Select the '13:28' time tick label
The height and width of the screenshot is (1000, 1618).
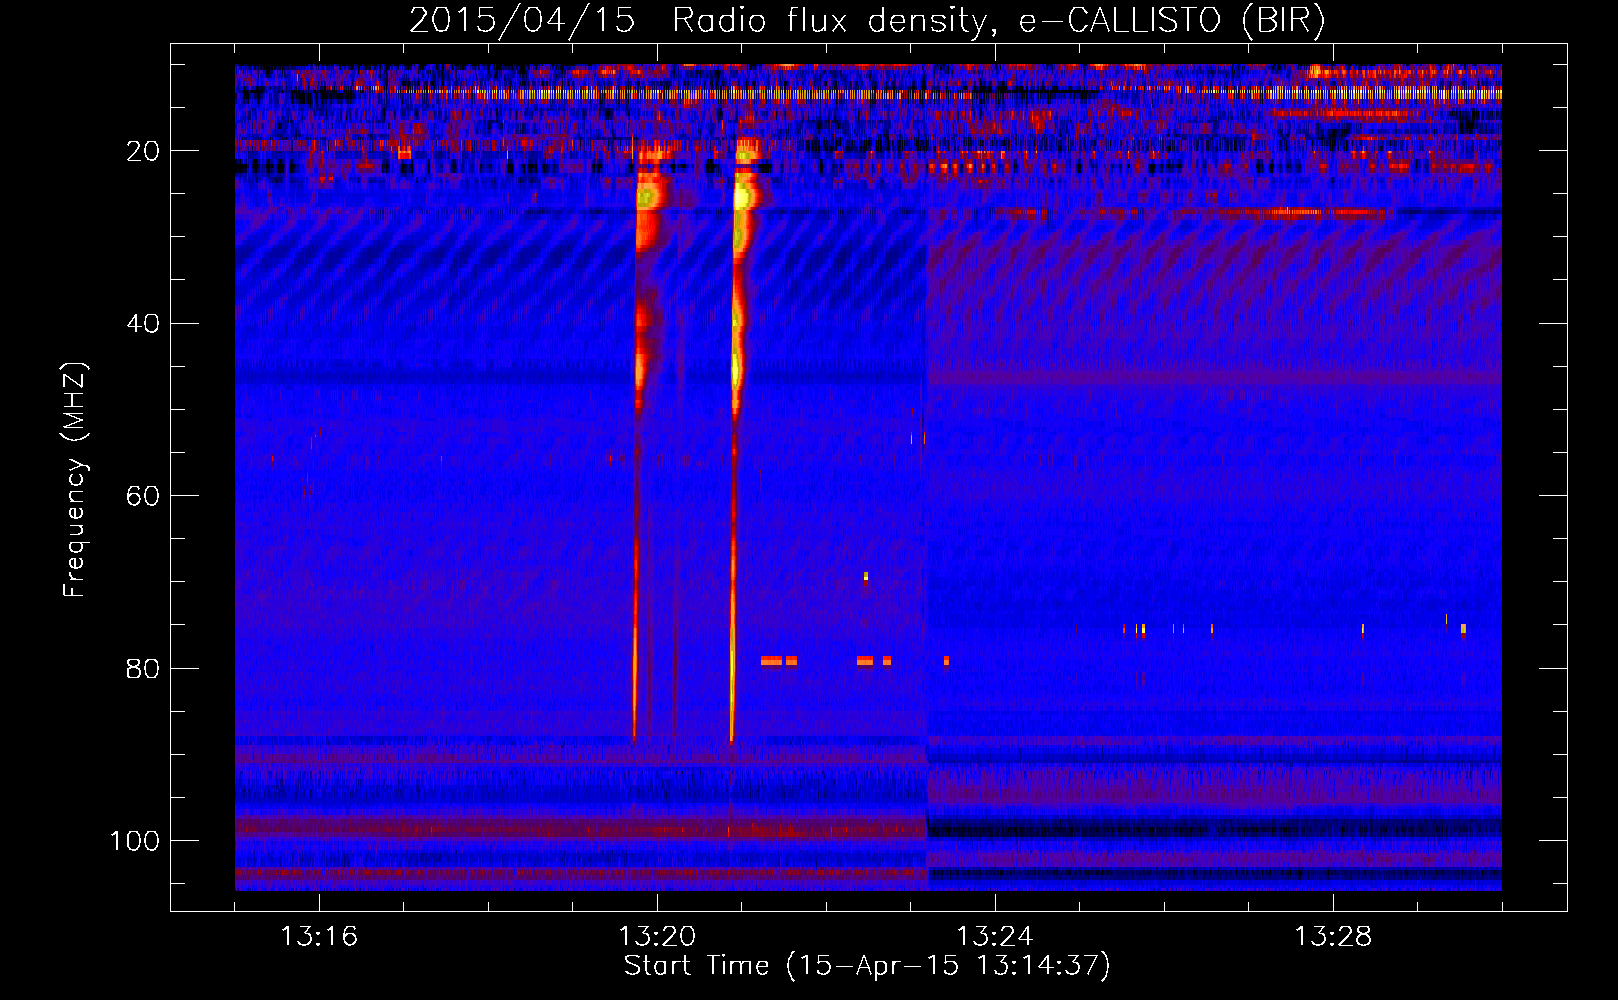coord(1333,937)
